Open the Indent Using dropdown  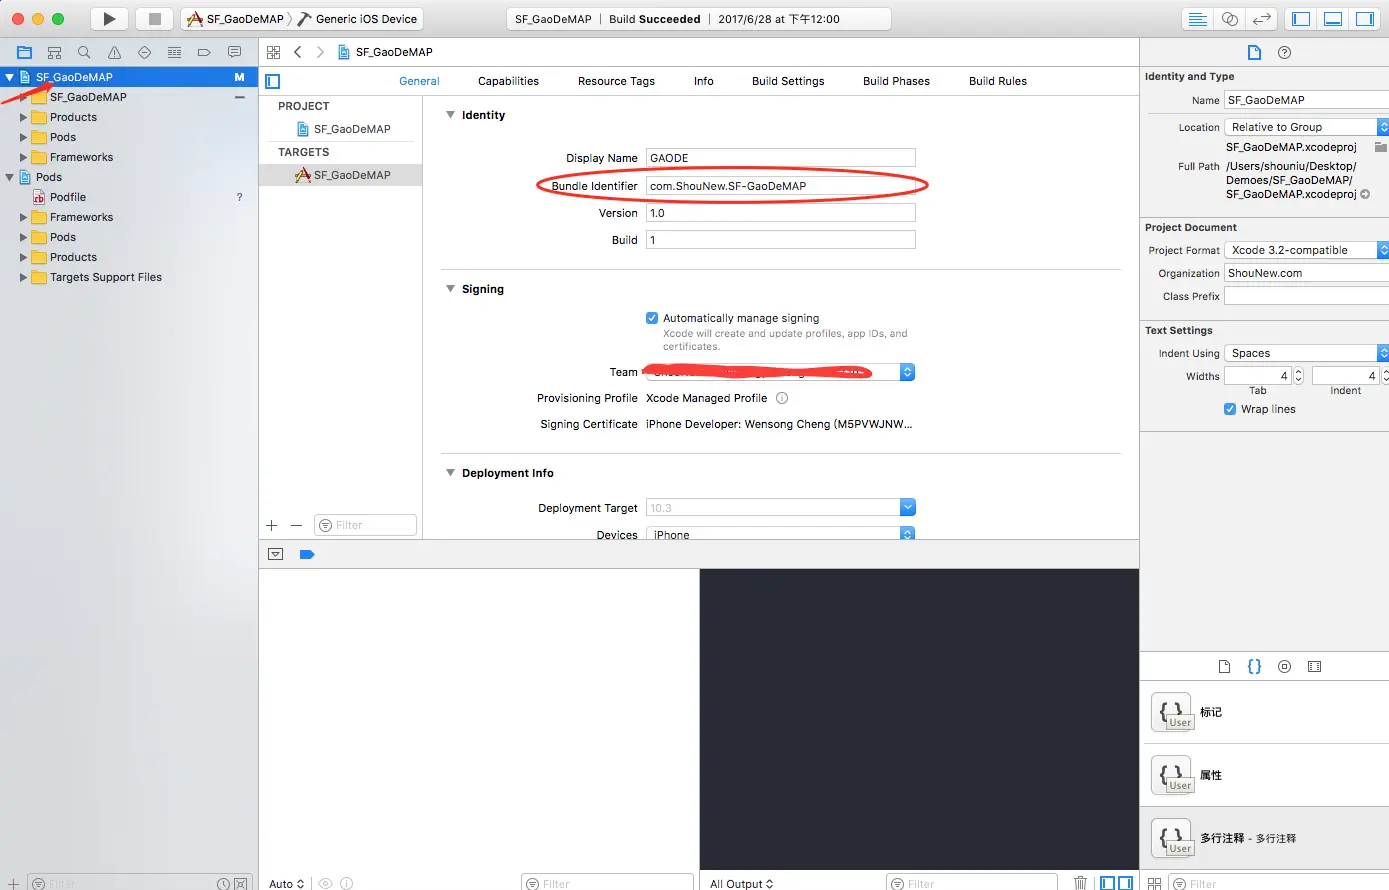(x=1307, y=353)
